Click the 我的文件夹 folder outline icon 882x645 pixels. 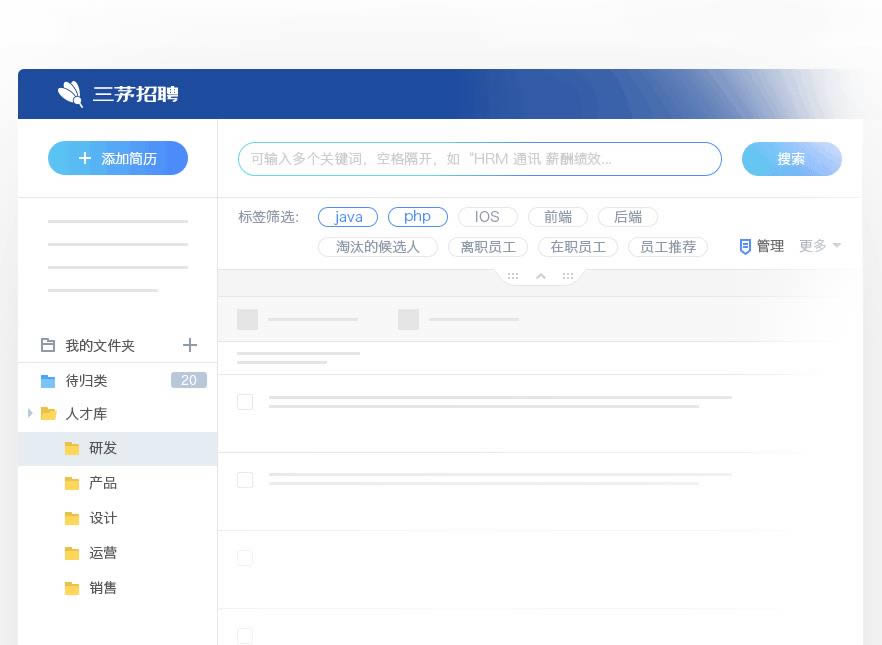[x=48, y=345]
